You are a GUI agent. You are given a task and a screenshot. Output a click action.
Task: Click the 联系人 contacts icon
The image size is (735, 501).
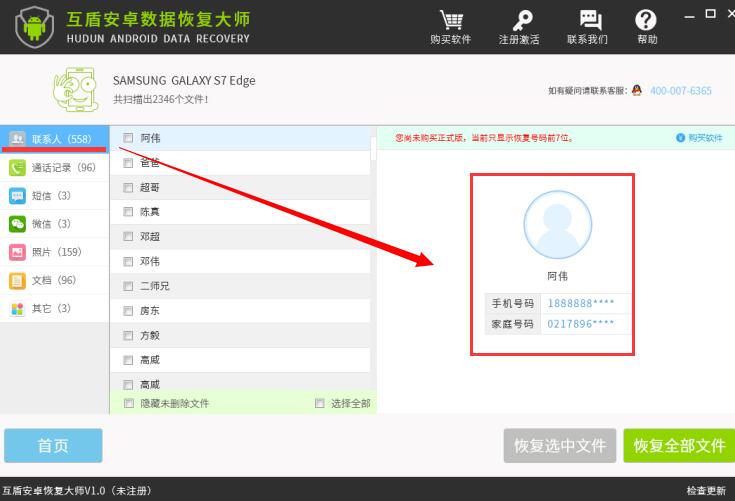pyautogui.click(x=17, y=138)
